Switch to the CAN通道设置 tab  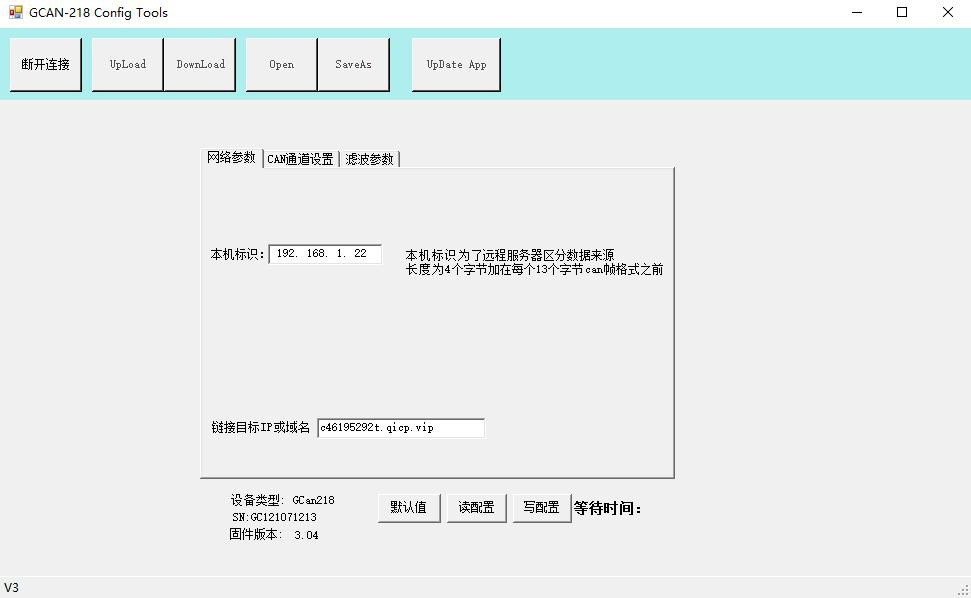300,159
